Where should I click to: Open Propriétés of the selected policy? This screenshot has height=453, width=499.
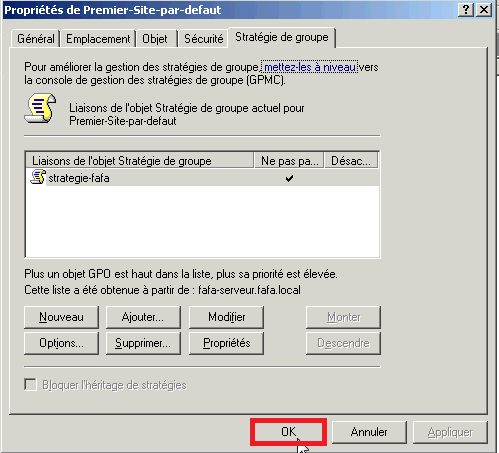(226, 343)
